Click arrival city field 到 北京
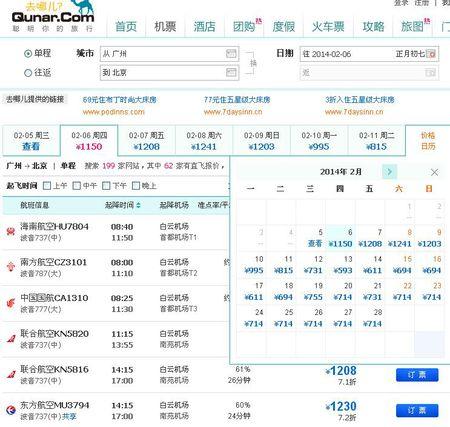The height and width of the screenshot is (427, 450). (x=169, y=73)
